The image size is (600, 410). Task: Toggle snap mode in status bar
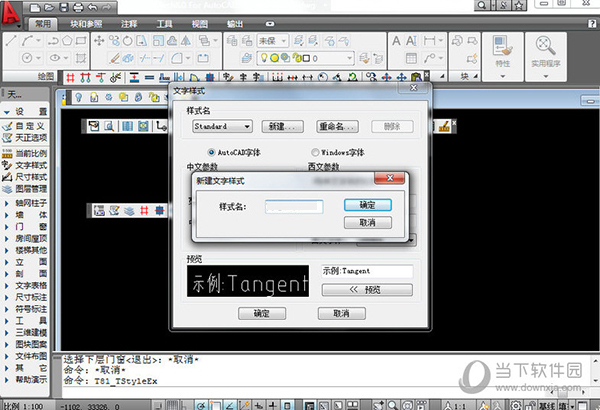158,405
